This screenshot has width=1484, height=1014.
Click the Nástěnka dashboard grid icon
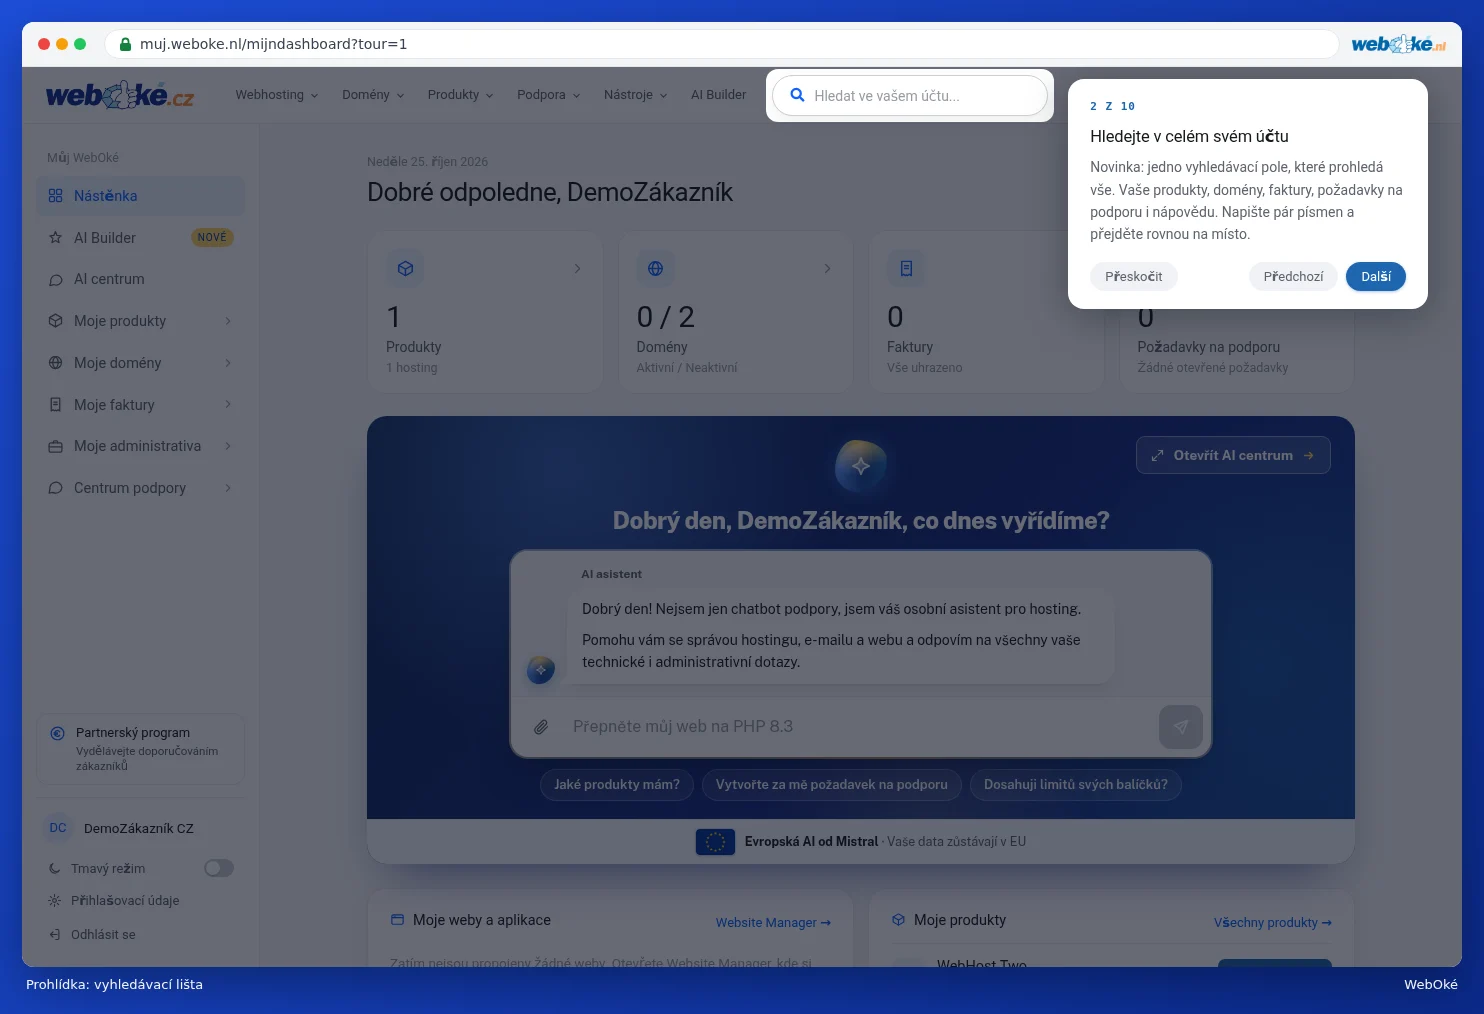pos(56,196)
